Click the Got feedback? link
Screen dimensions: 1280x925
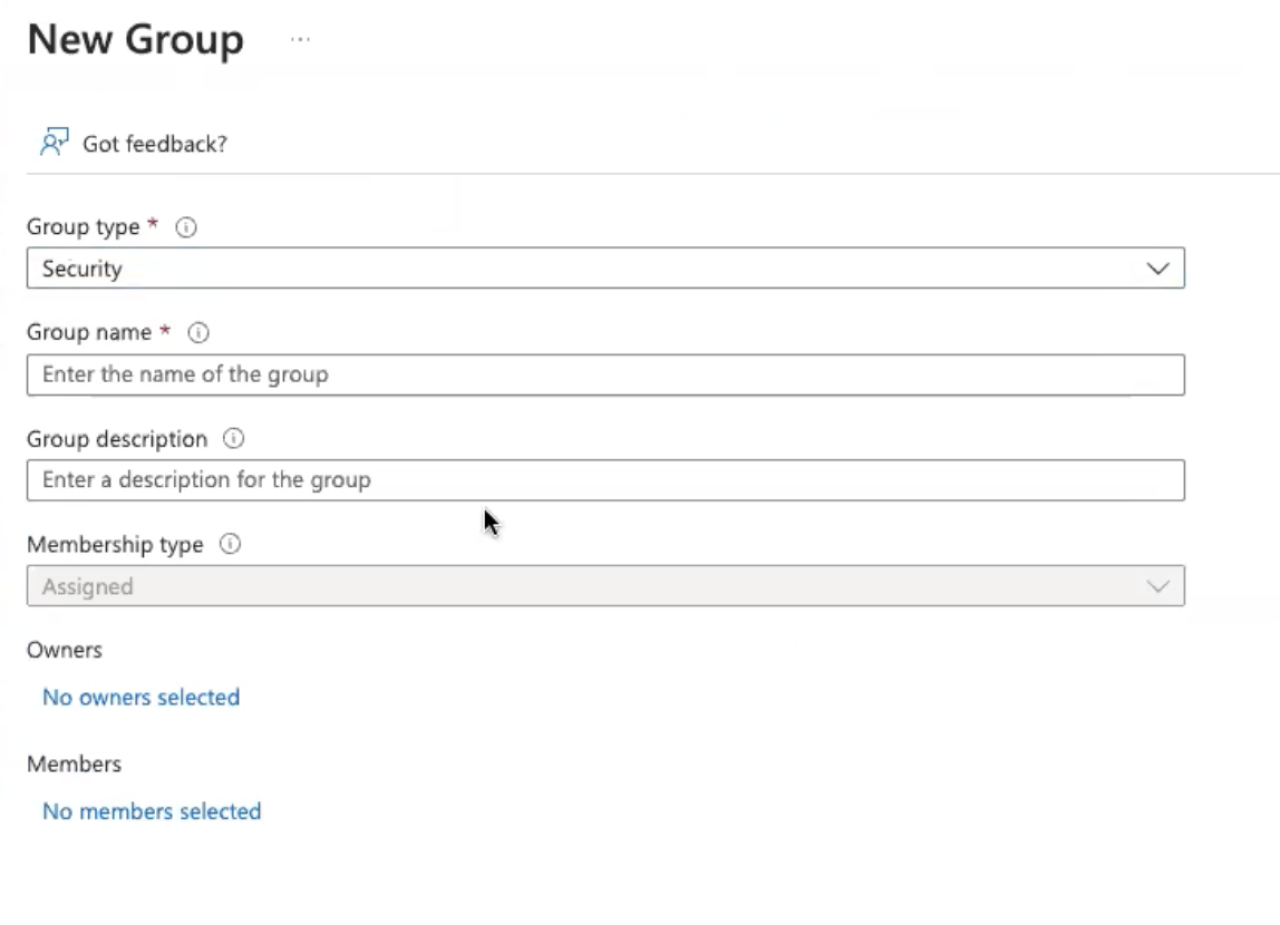(154, 143)
